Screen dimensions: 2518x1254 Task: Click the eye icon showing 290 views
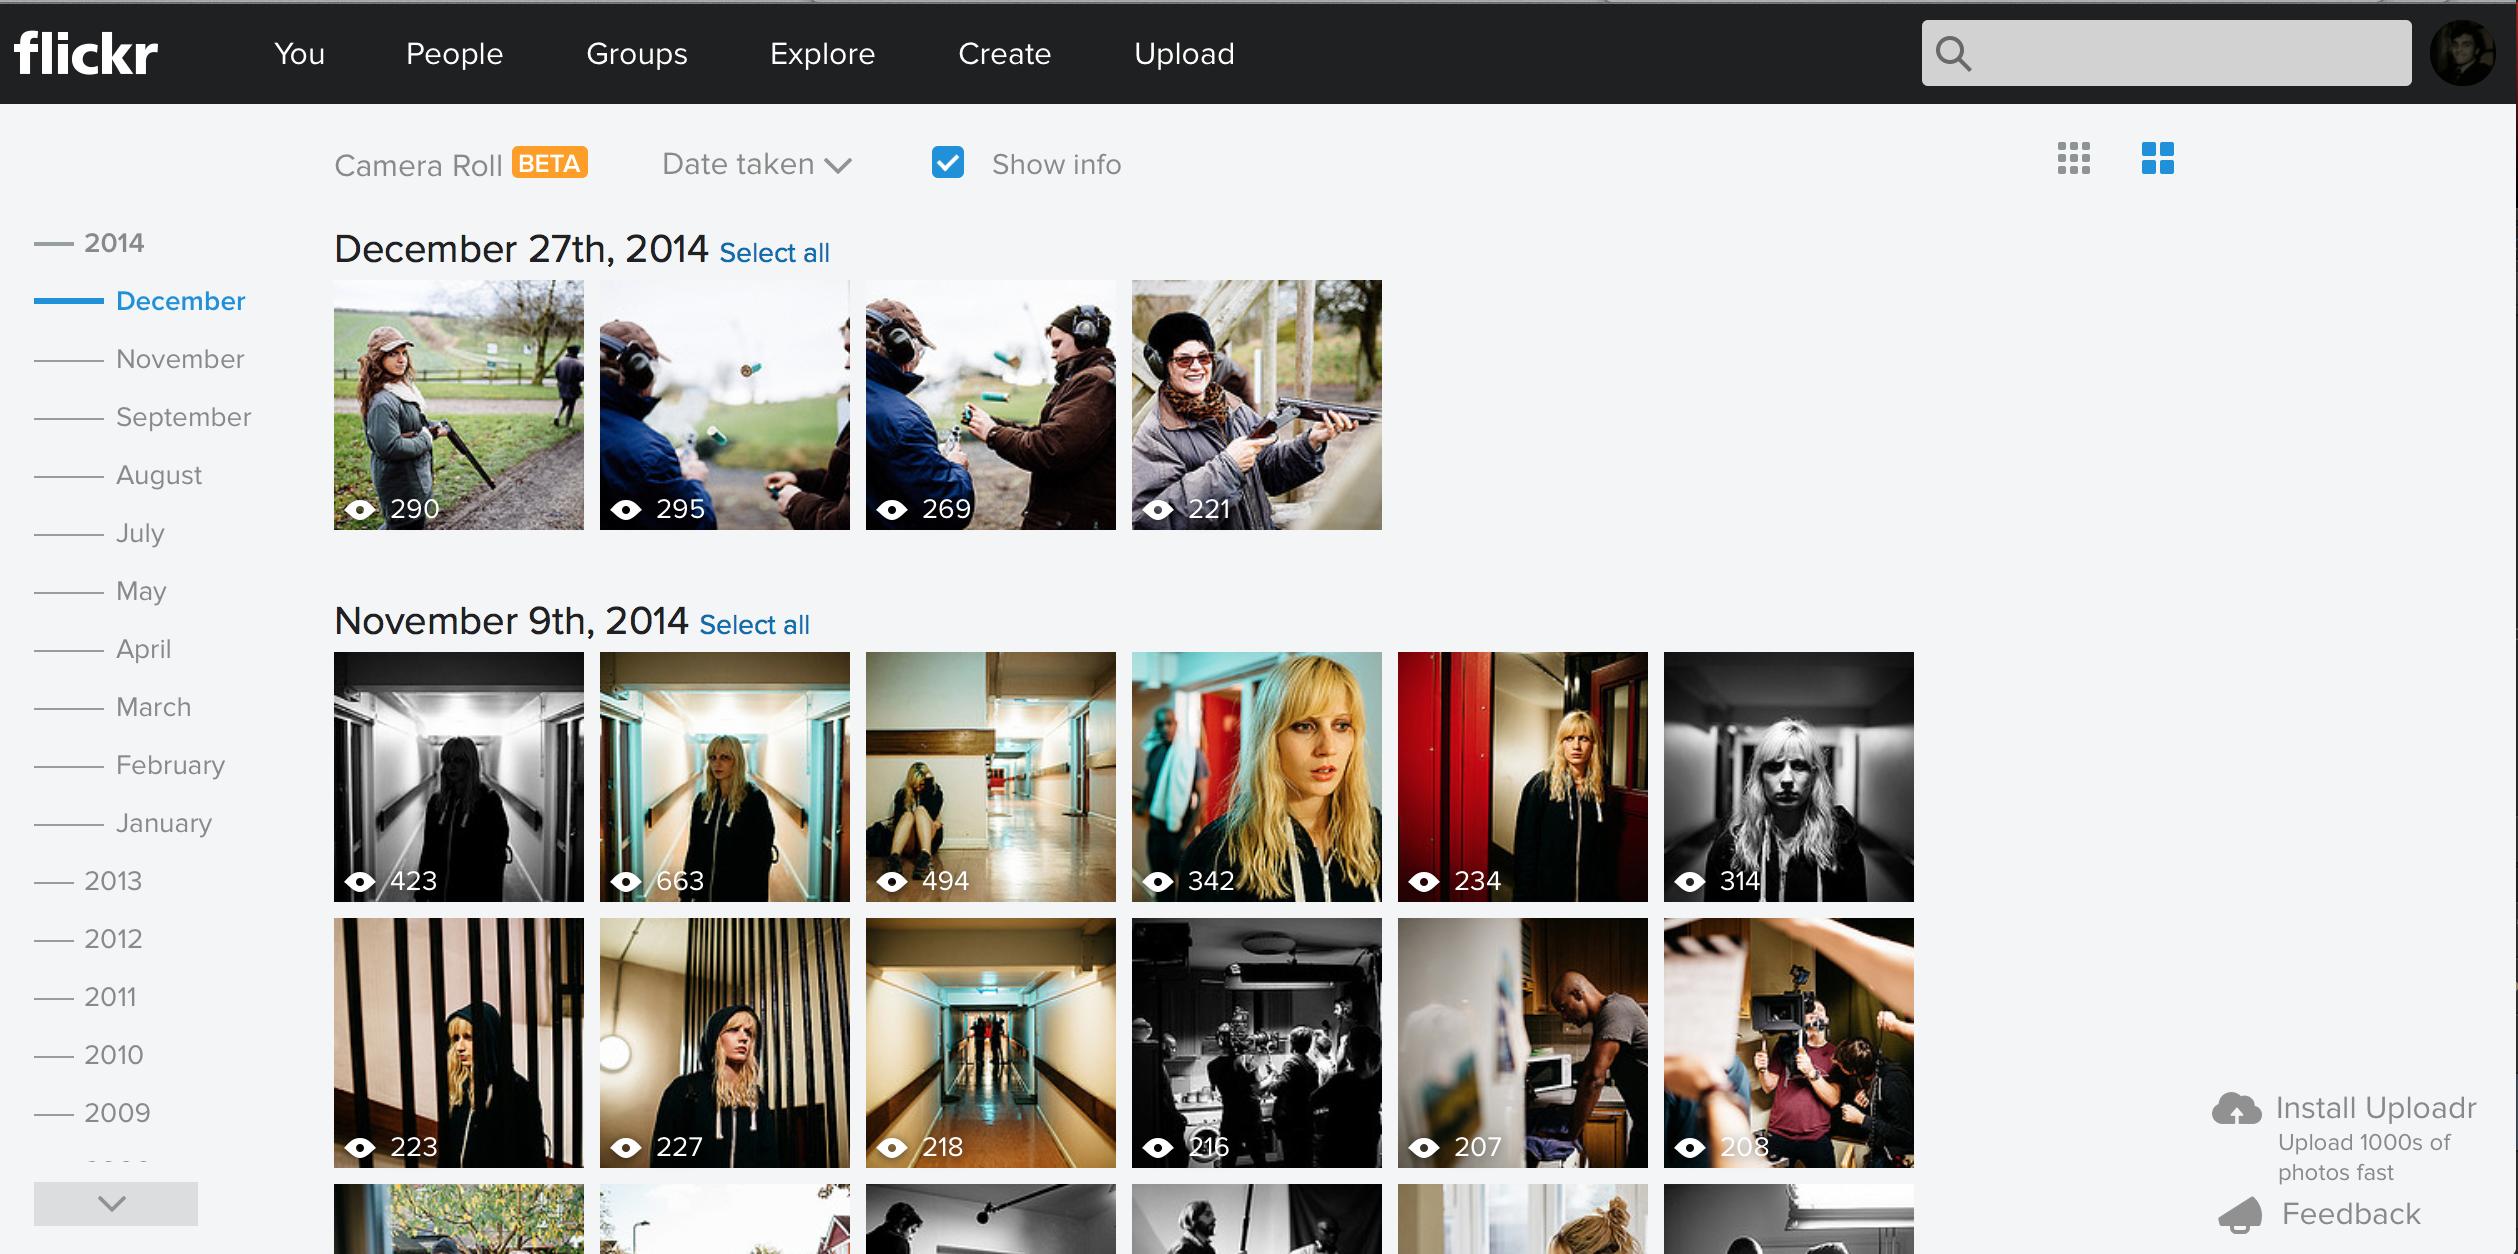click(360, 510)
